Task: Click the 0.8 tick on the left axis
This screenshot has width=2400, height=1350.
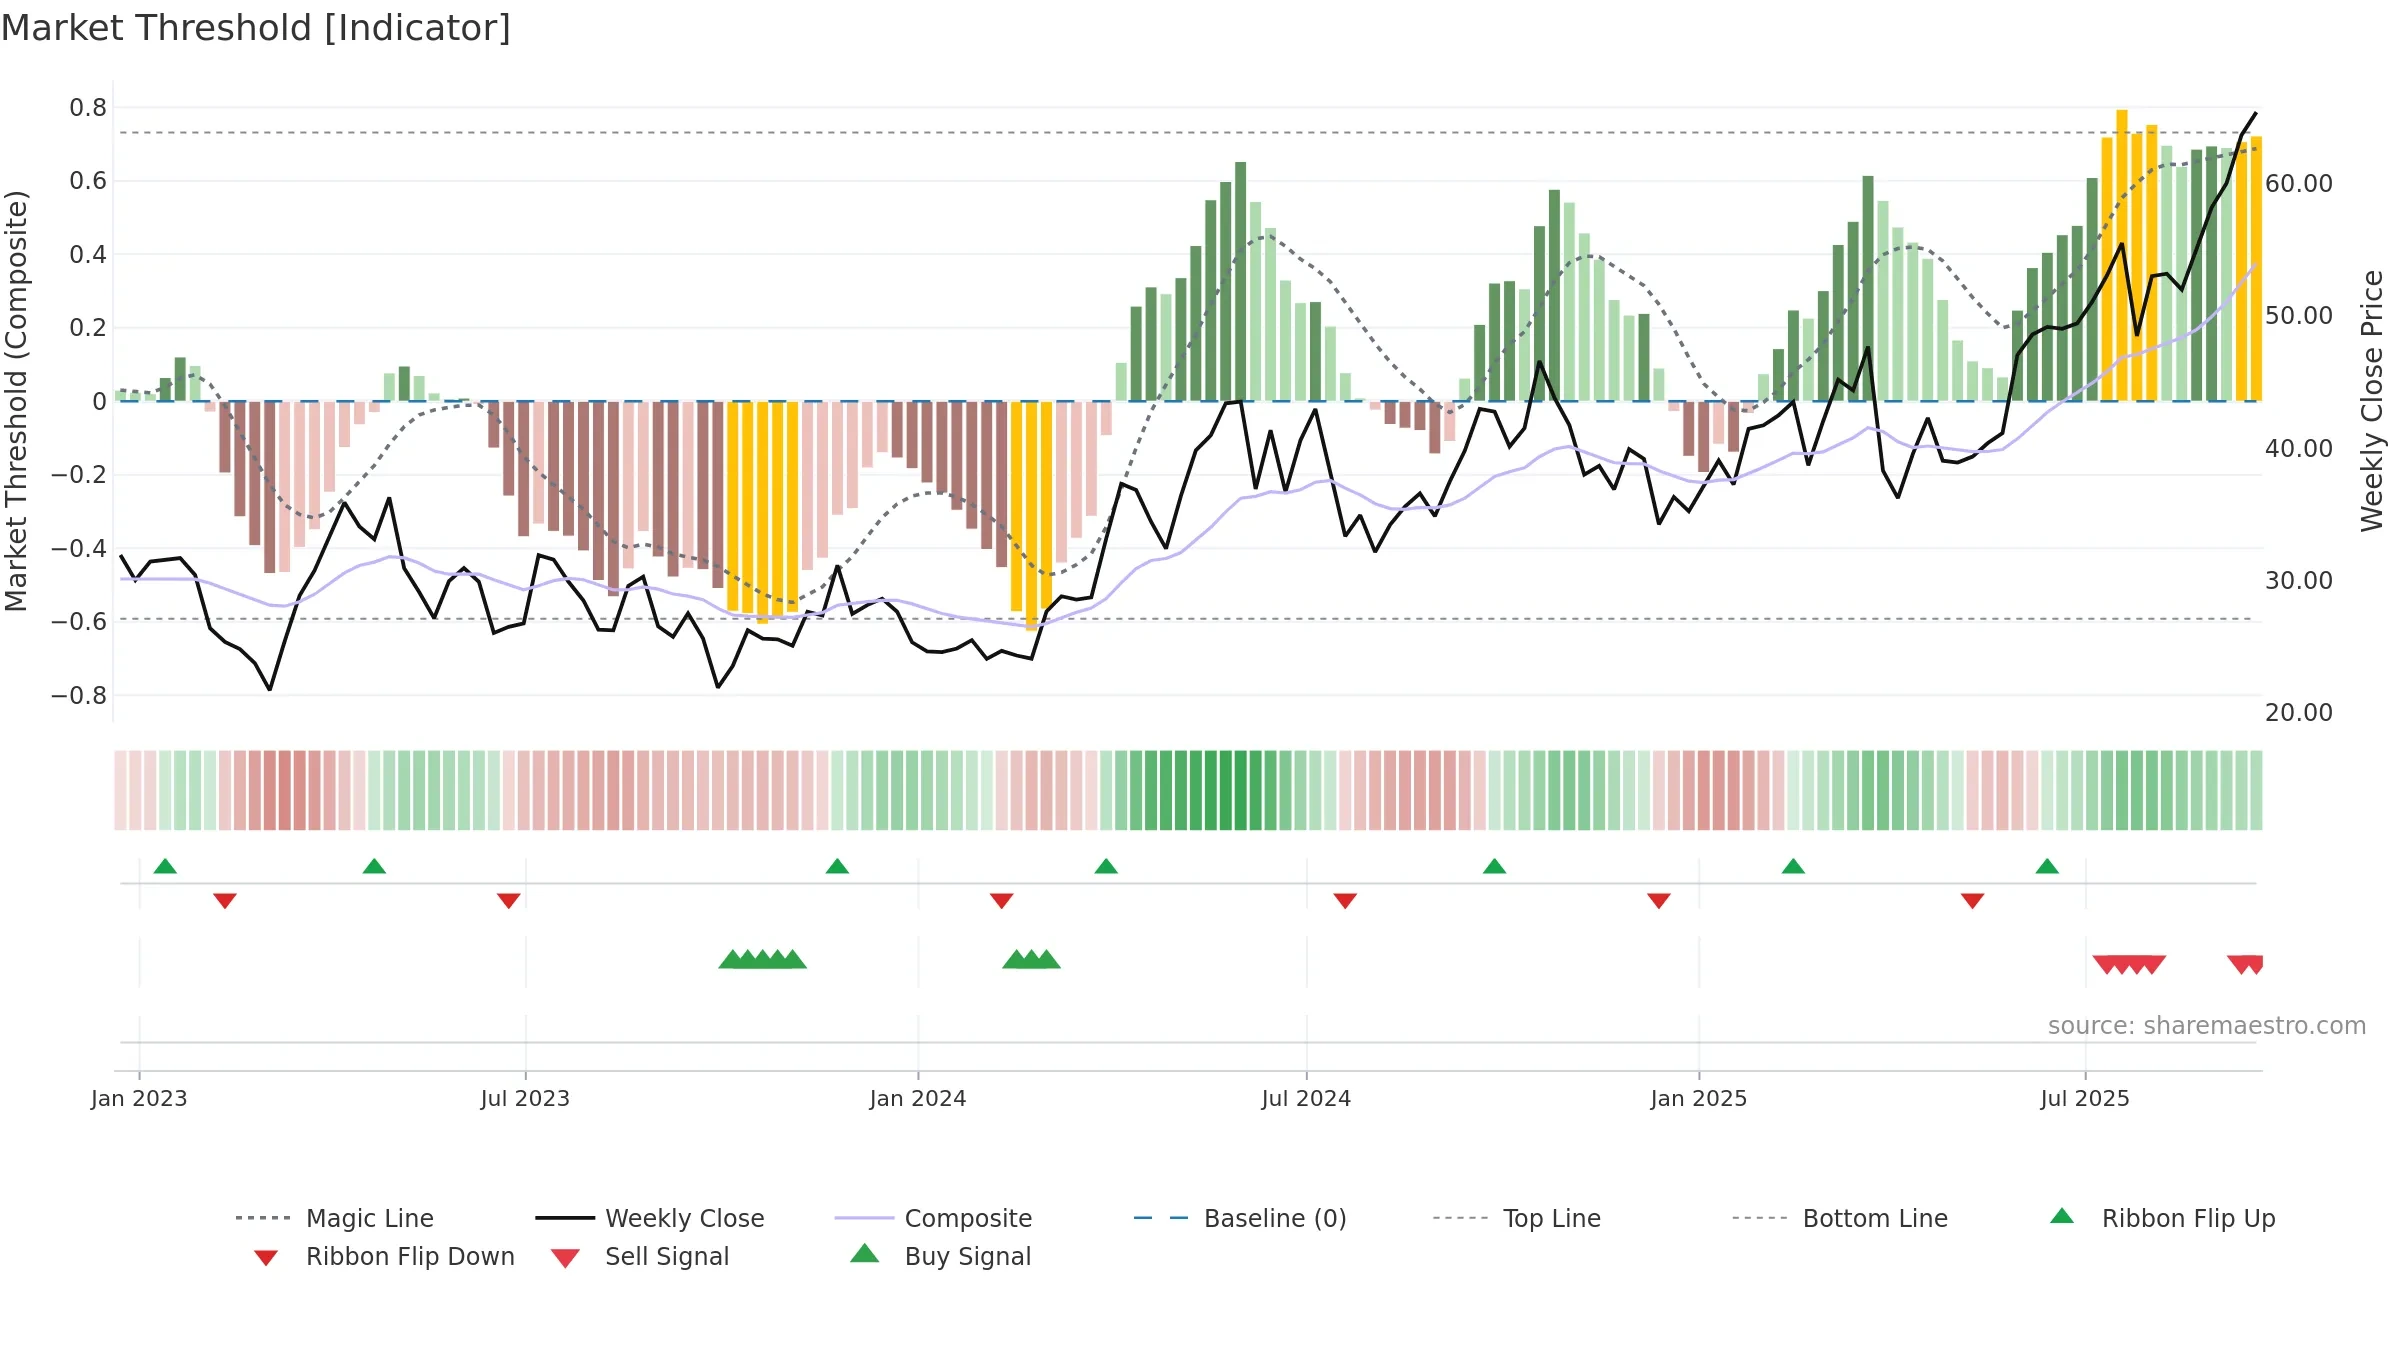Action: click(88, 108)
